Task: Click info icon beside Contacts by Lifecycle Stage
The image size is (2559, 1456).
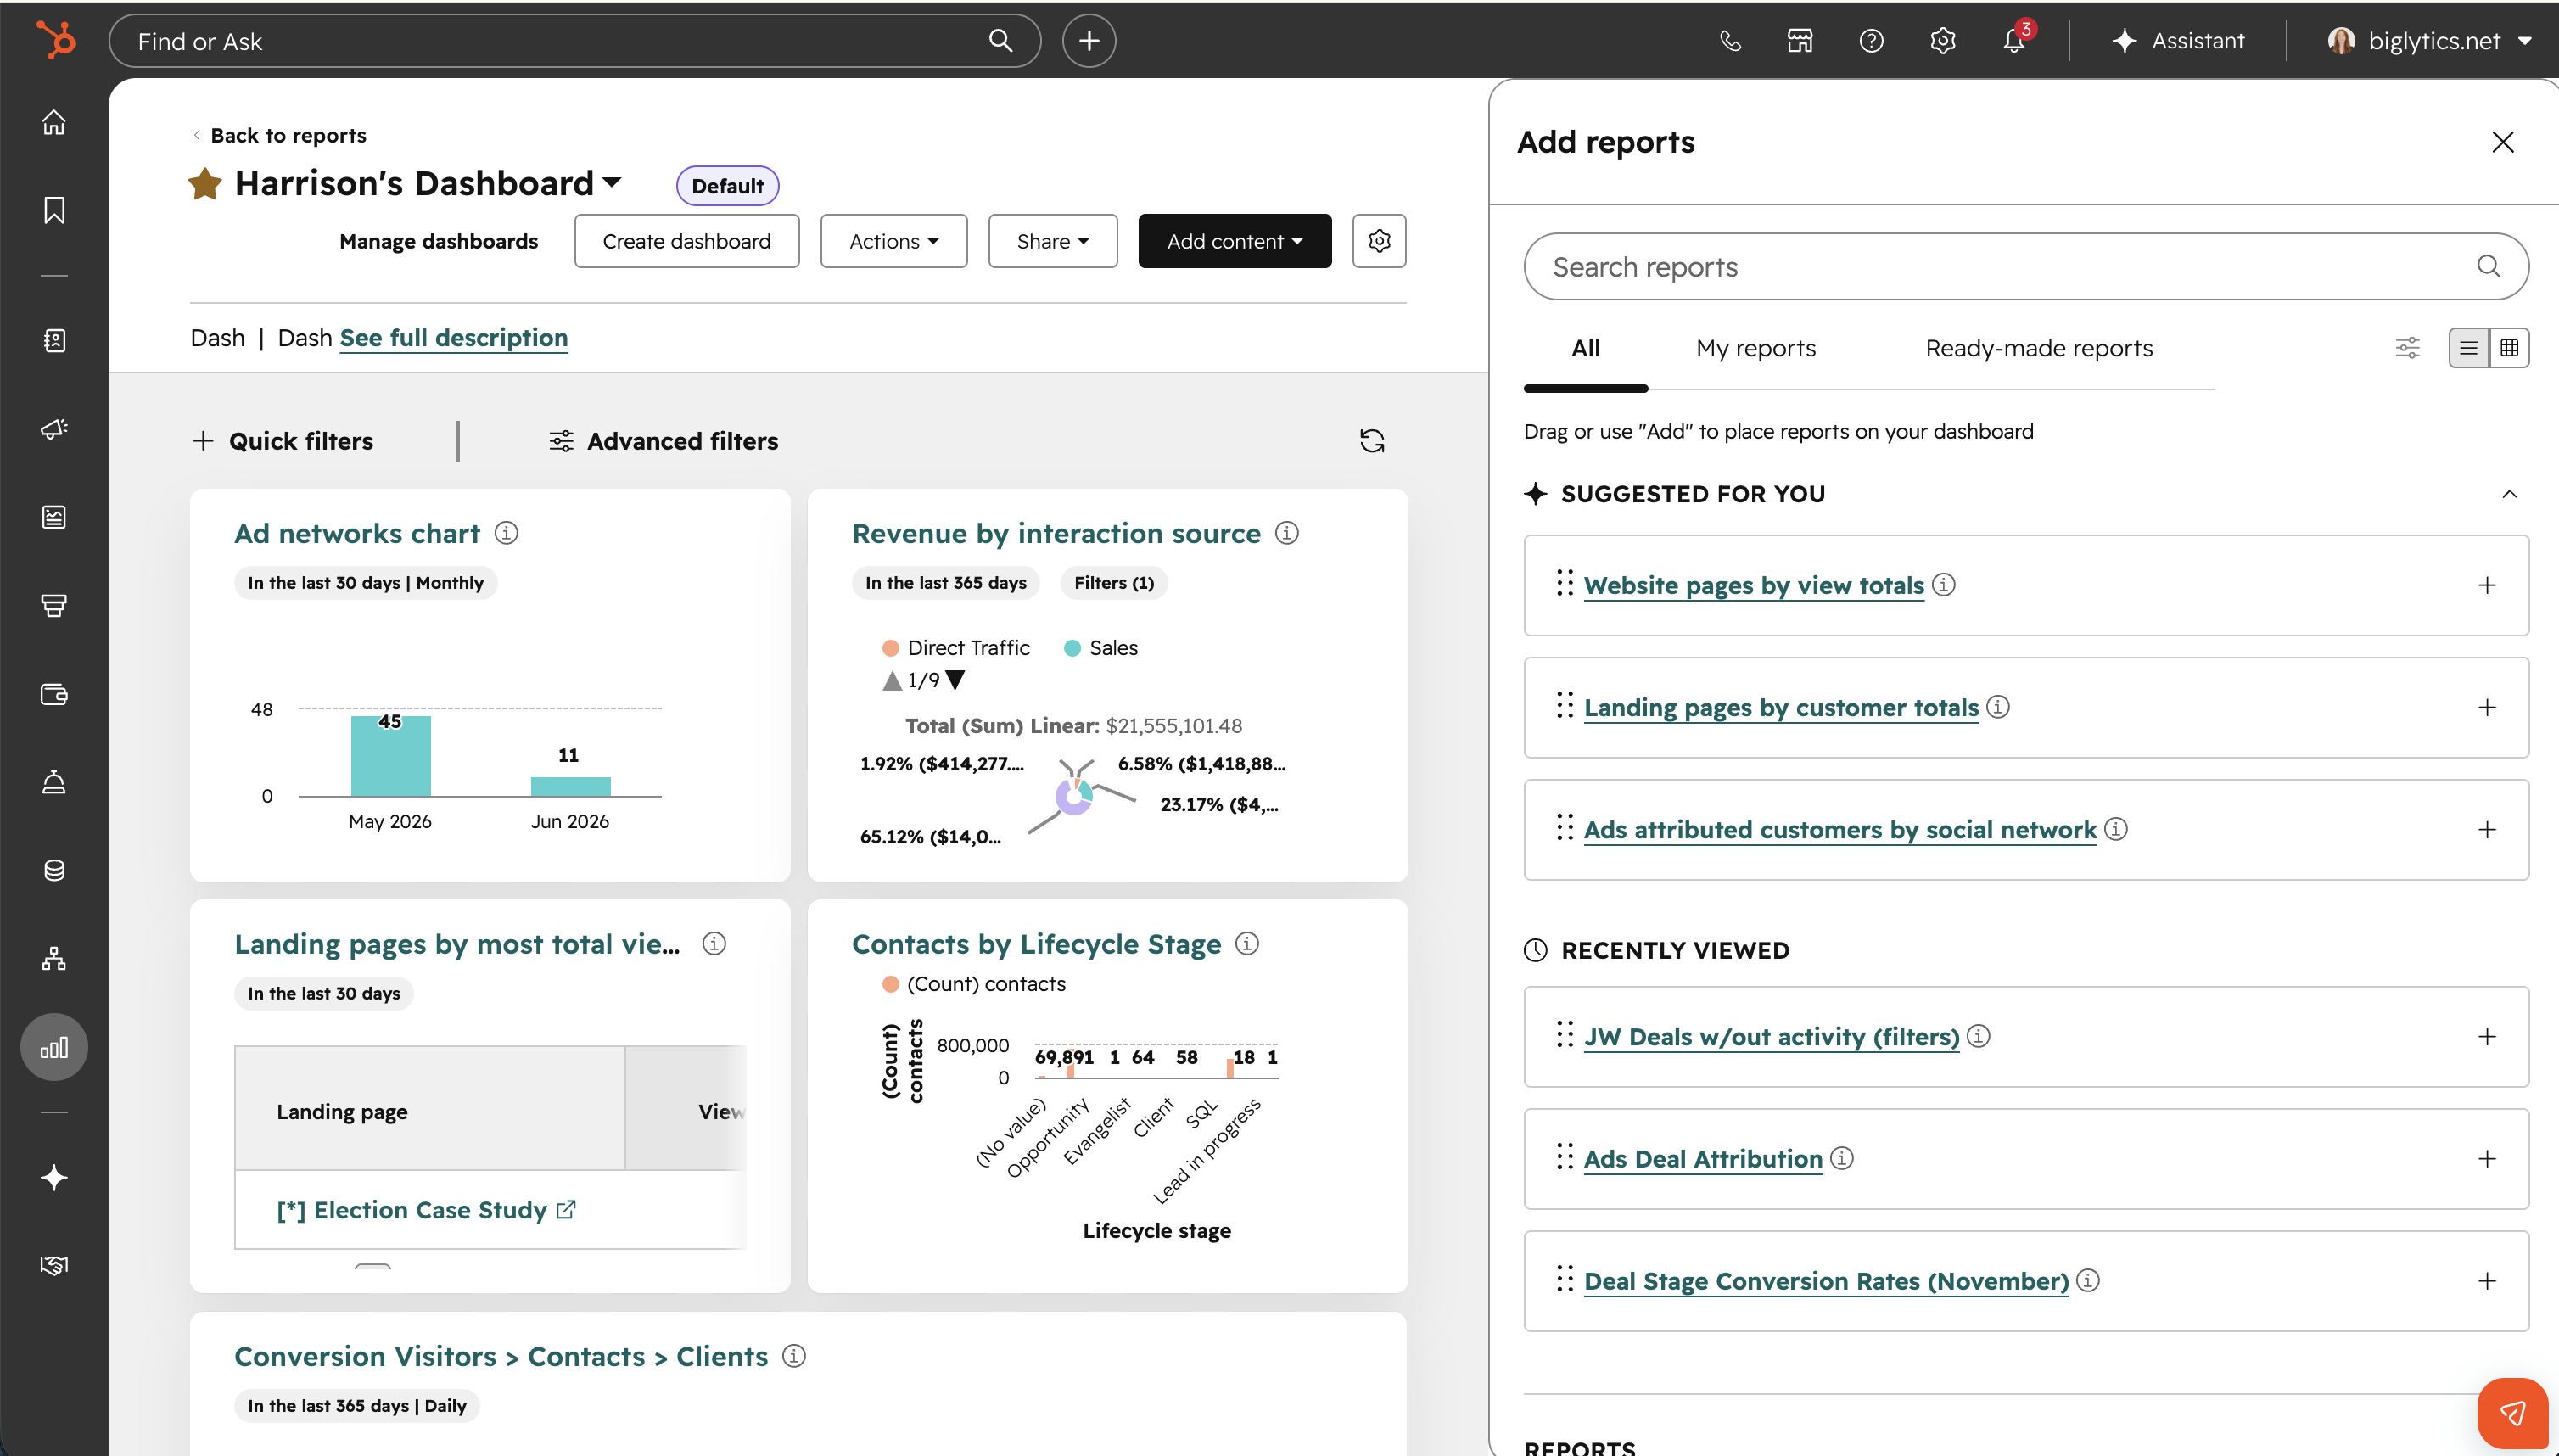Action: point(1247,943)
